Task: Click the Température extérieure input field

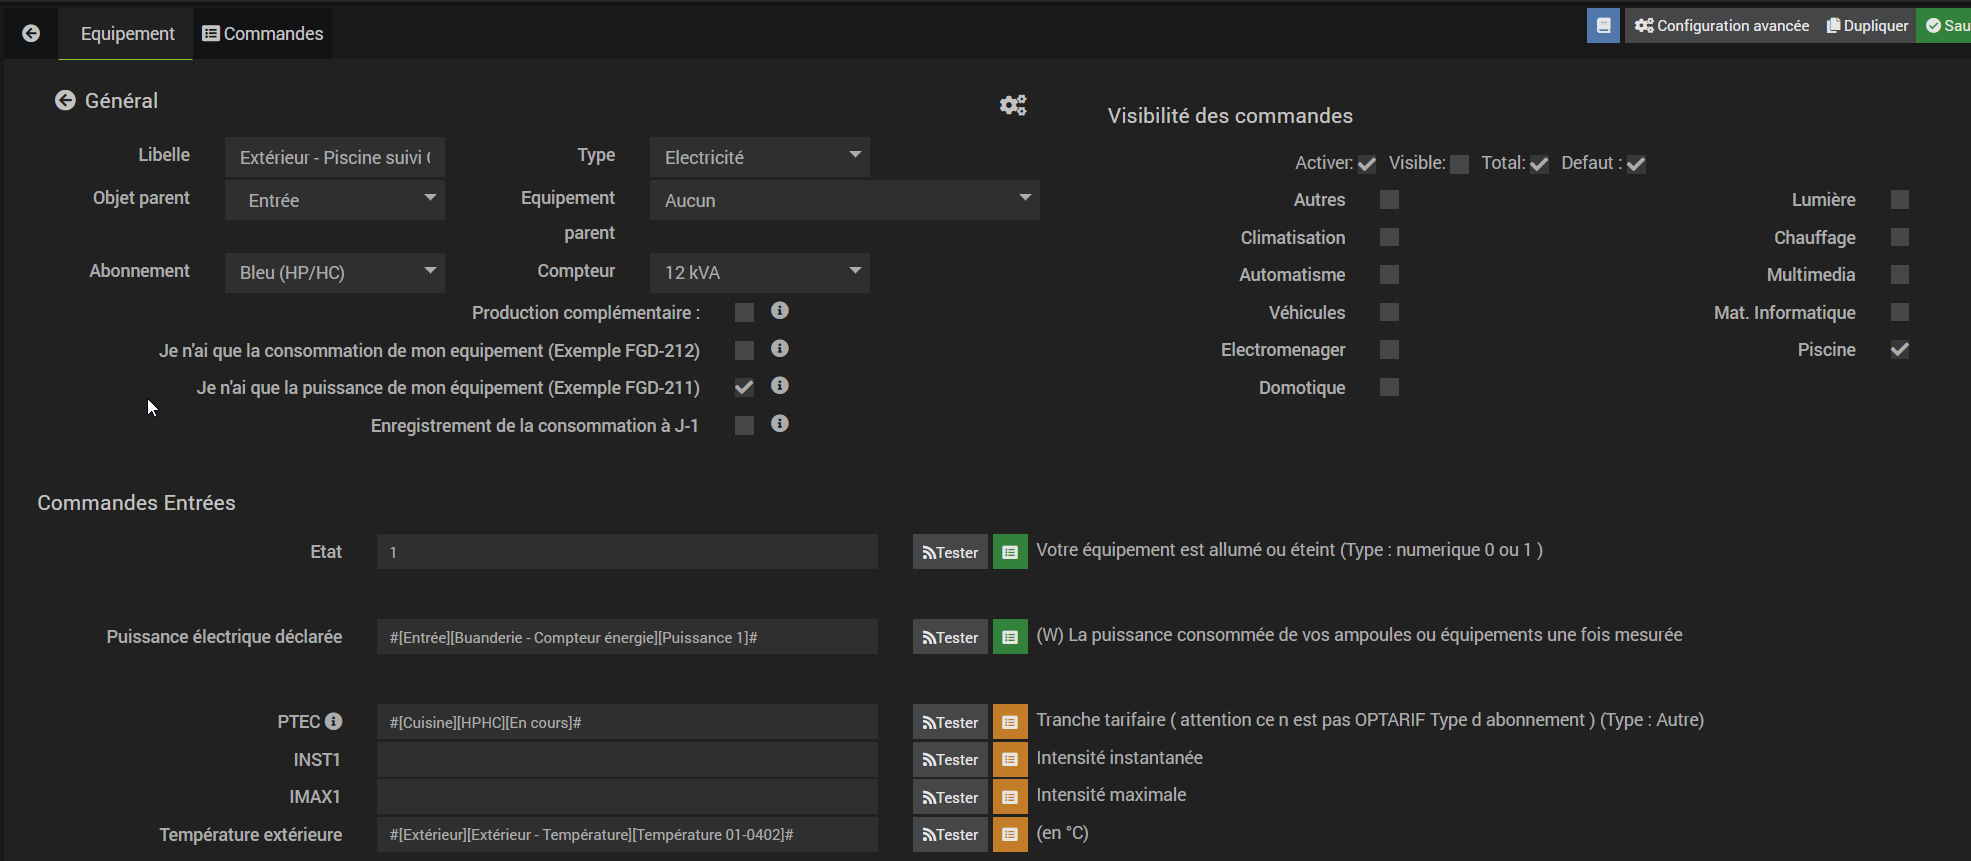Action: (627, 835)
